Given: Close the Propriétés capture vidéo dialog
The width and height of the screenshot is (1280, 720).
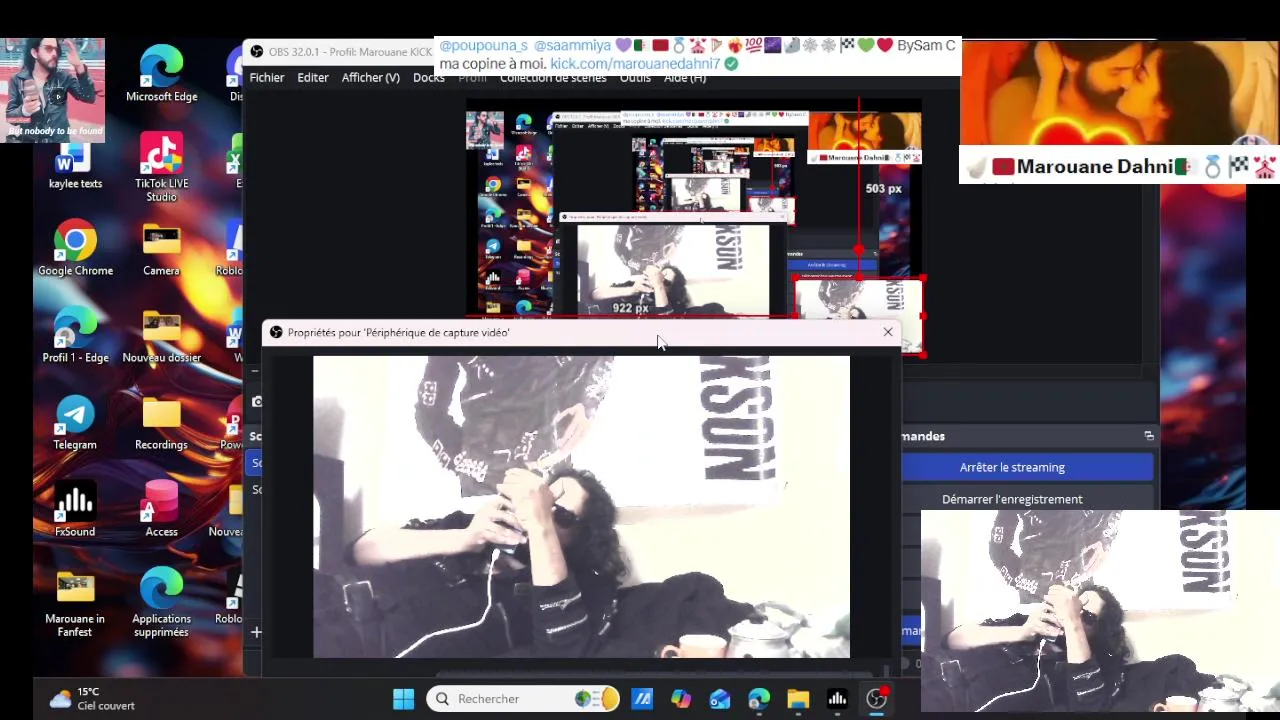Looking at the screenshot, I should (887, 332).
